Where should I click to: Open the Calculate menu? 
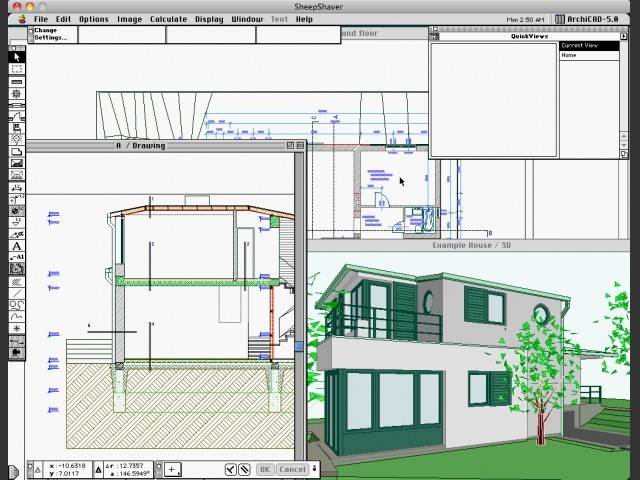pos(168,19)
